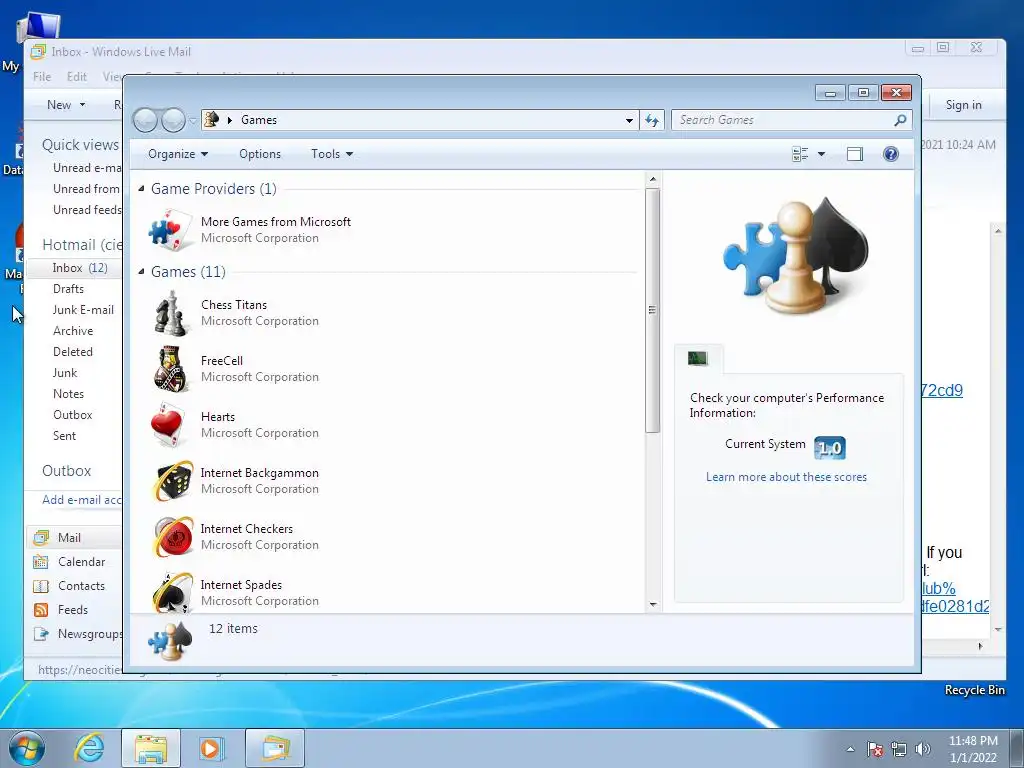Click the games list scroll down arrow
The width and height of the screenshot is (1024, 768).
tap(653, 605)
